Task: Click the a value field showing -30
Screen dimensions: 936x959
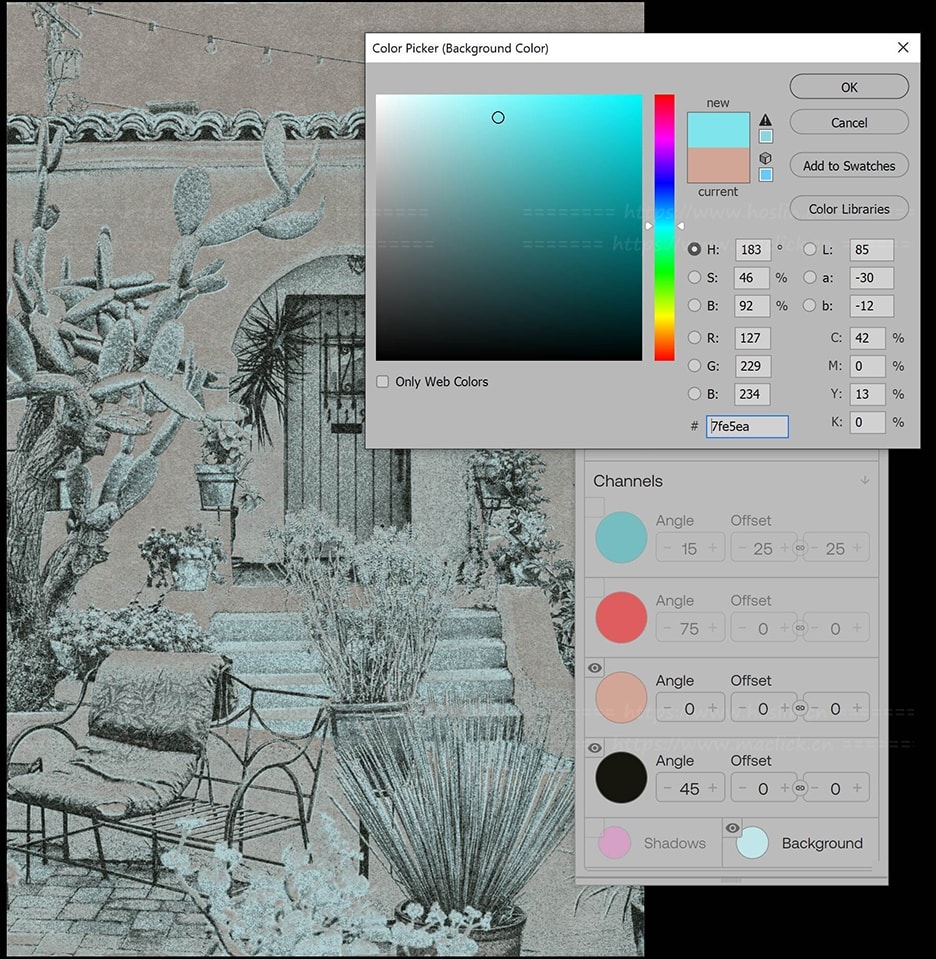Action: coord(871,278)
